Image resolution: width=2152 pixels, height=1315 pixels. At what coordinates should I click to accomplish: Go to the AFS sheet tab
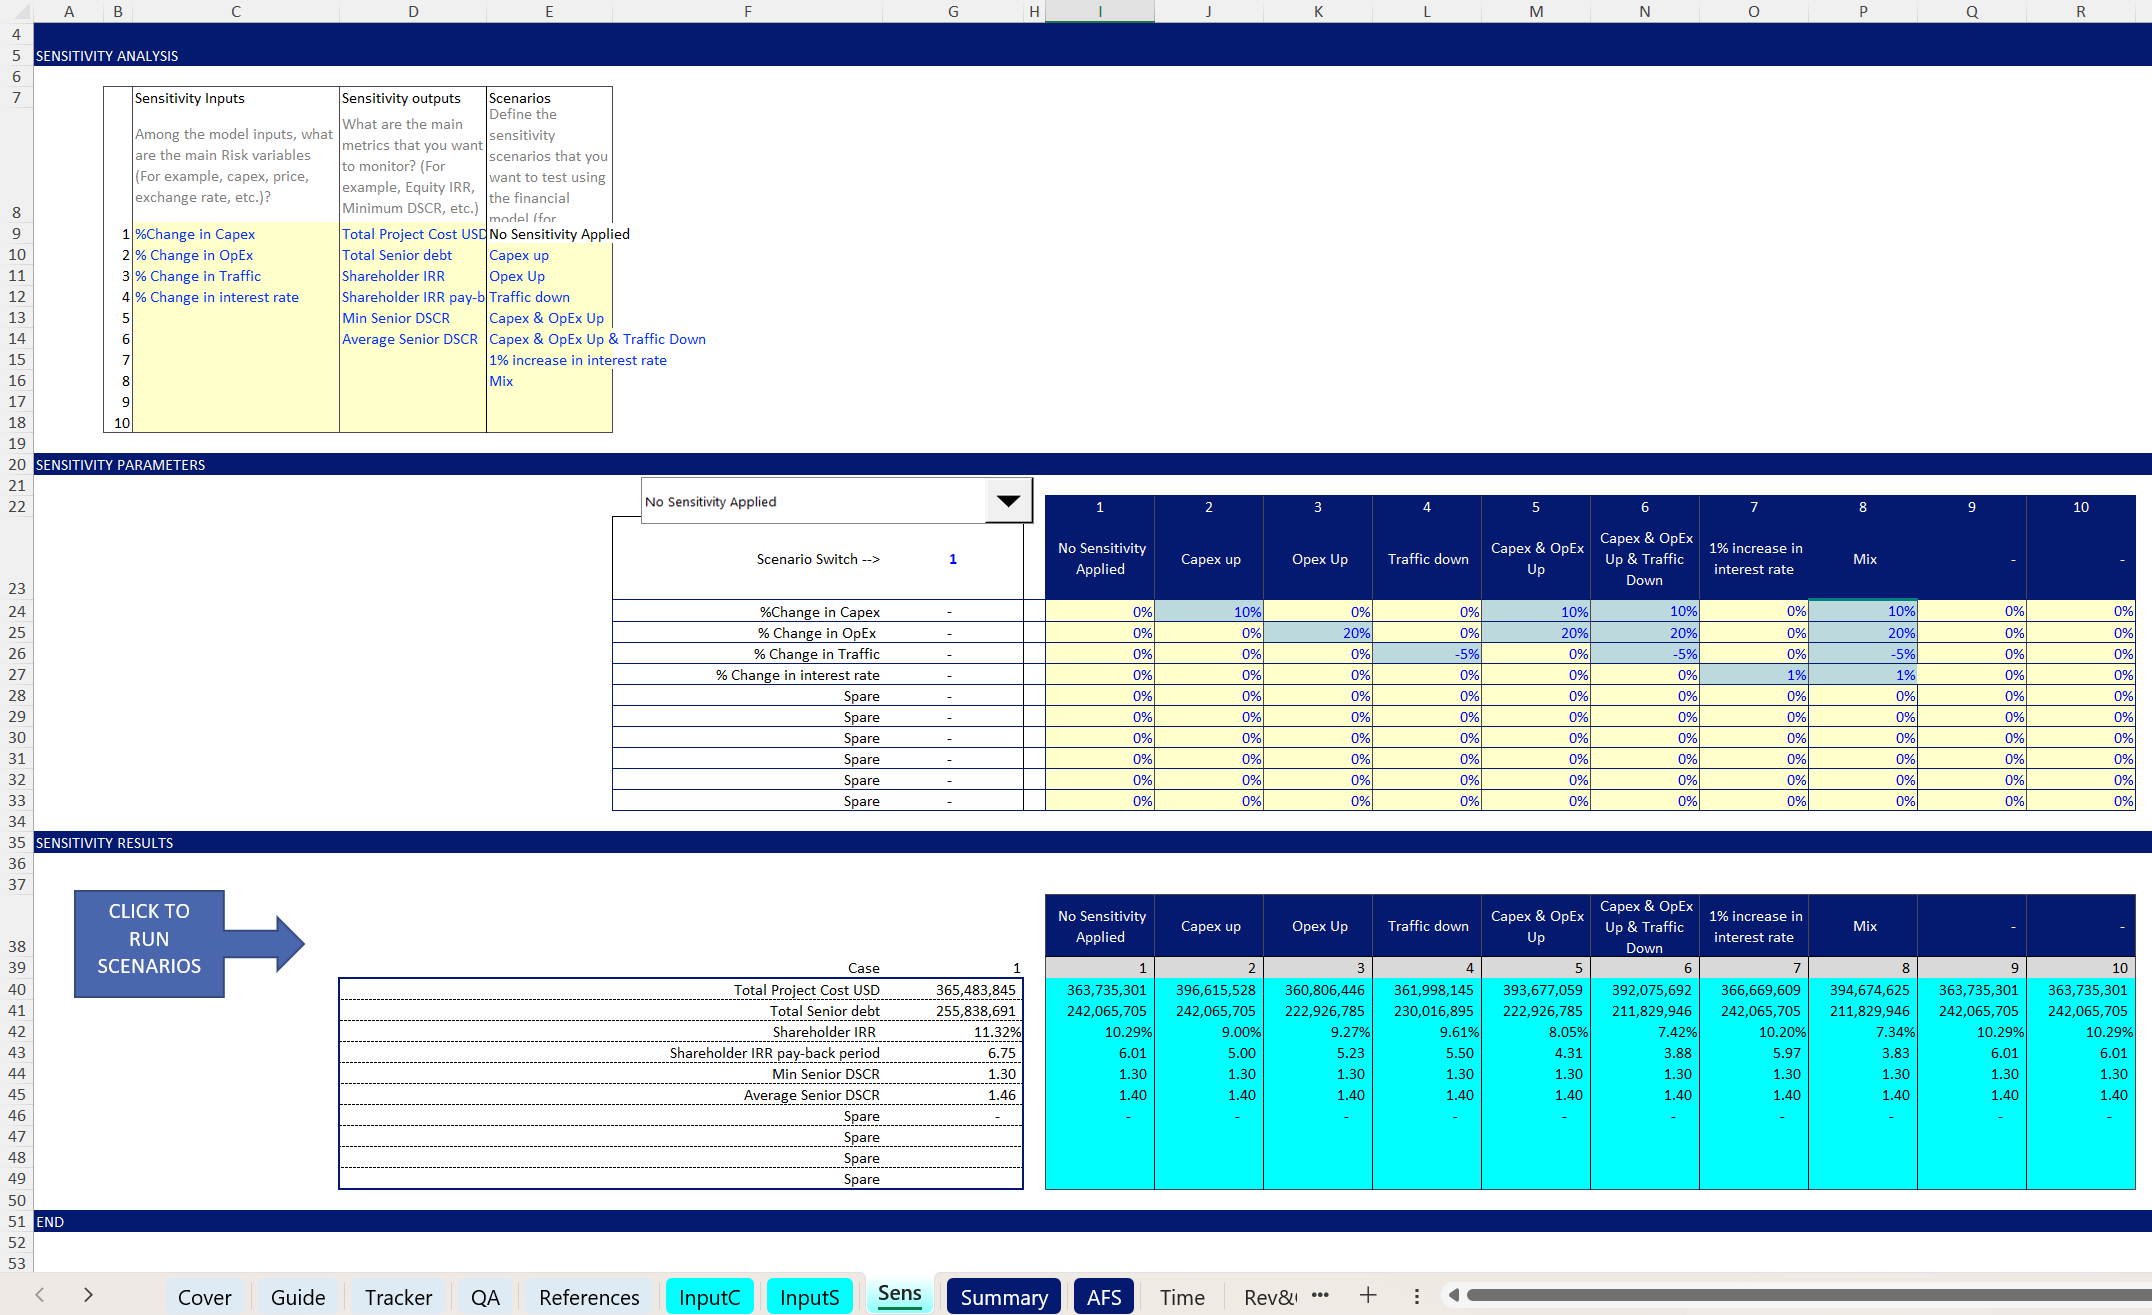pyautogui.click(x=1103, y=1297)
